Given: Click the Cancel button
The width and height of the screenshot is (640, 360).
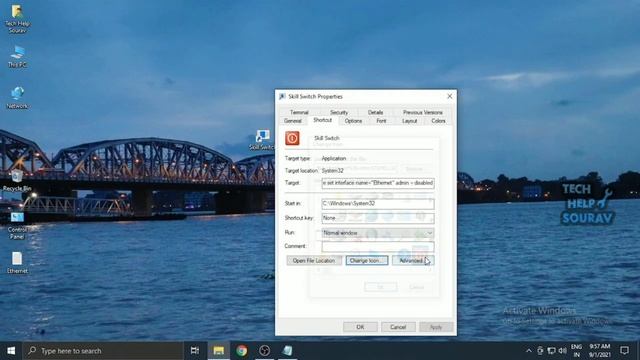Looking at the screenshot, I should (398, 327).
